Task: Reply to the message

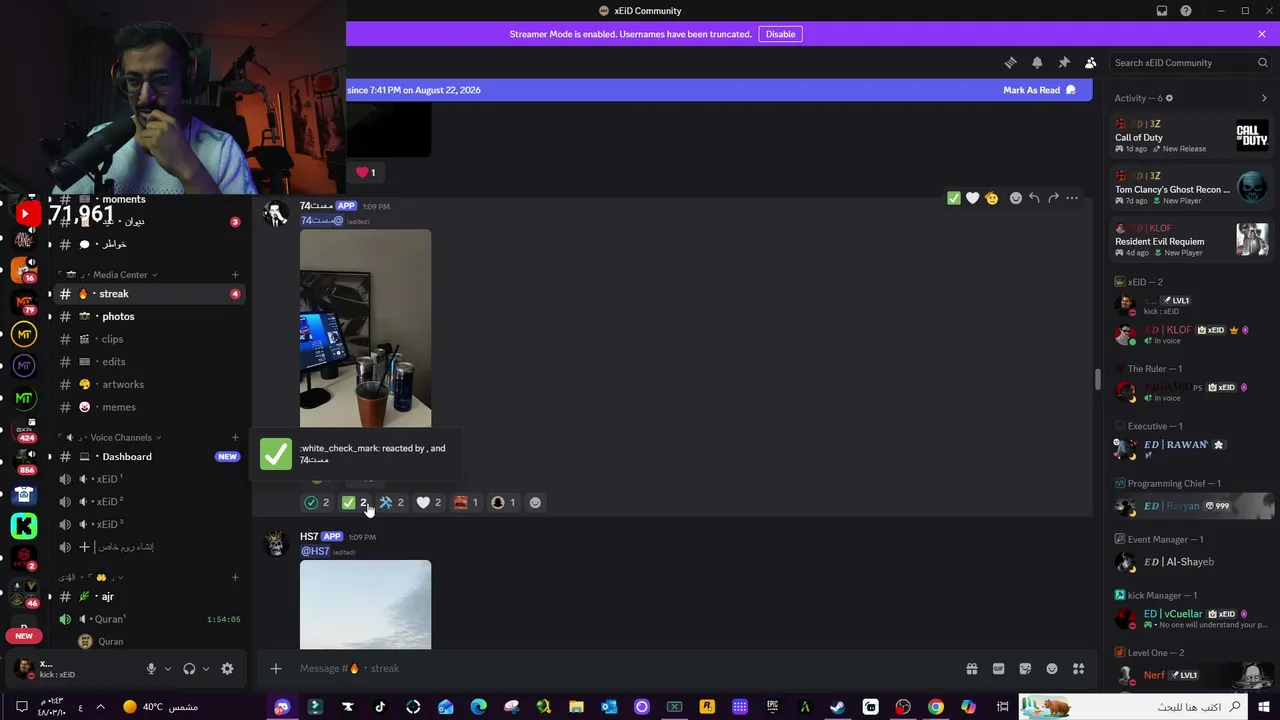Action: 1034,198
